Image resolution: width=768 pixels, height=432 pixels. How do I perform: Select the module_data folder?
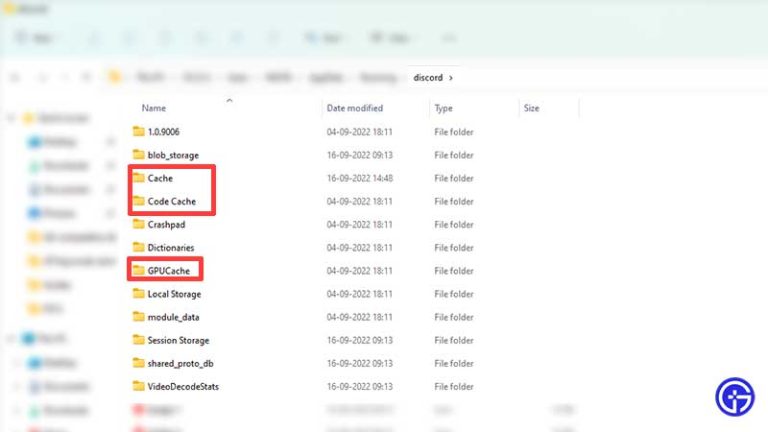coord(173,317)
